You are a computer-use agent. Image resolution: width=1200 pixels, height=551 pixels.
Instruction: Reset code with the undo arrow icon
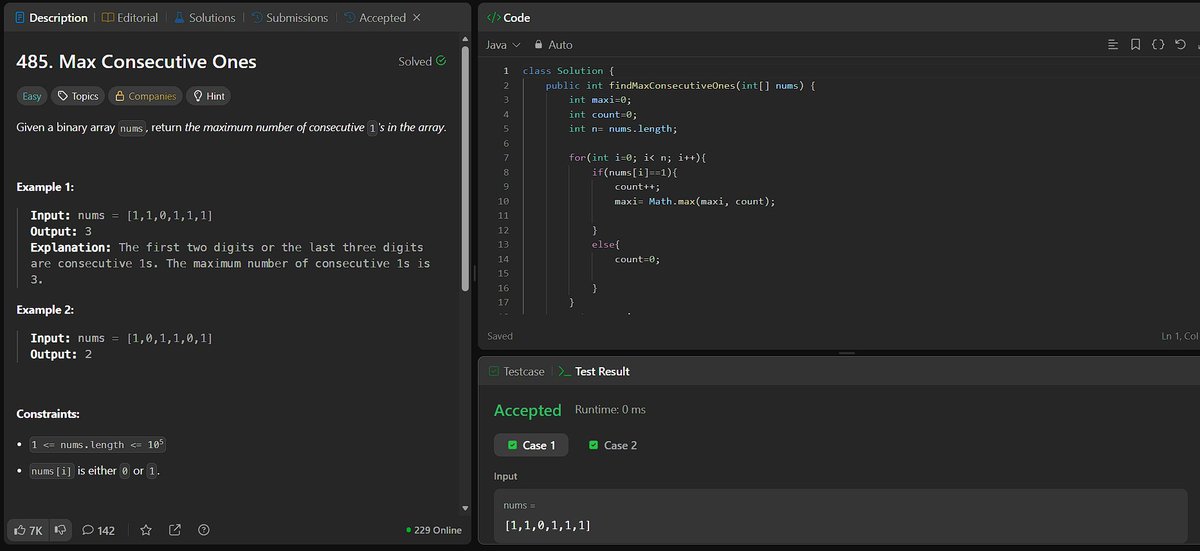pyautogui.click(x=1180, y=45)
